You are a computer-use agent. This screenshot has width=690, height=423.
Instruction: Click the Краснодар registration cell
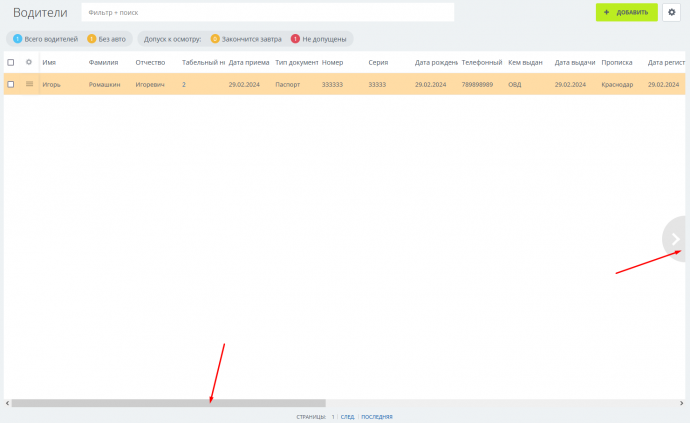[617, 85]
